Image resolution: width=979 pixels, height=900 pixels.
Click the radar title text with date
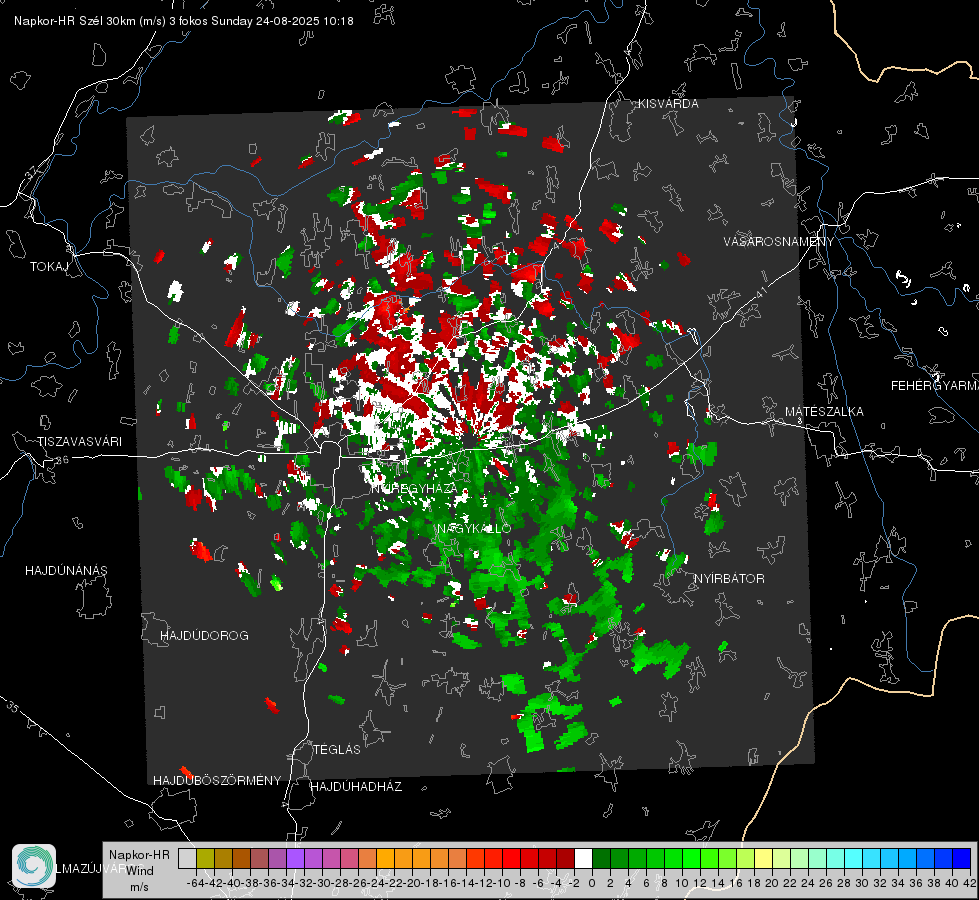point(184,21)
